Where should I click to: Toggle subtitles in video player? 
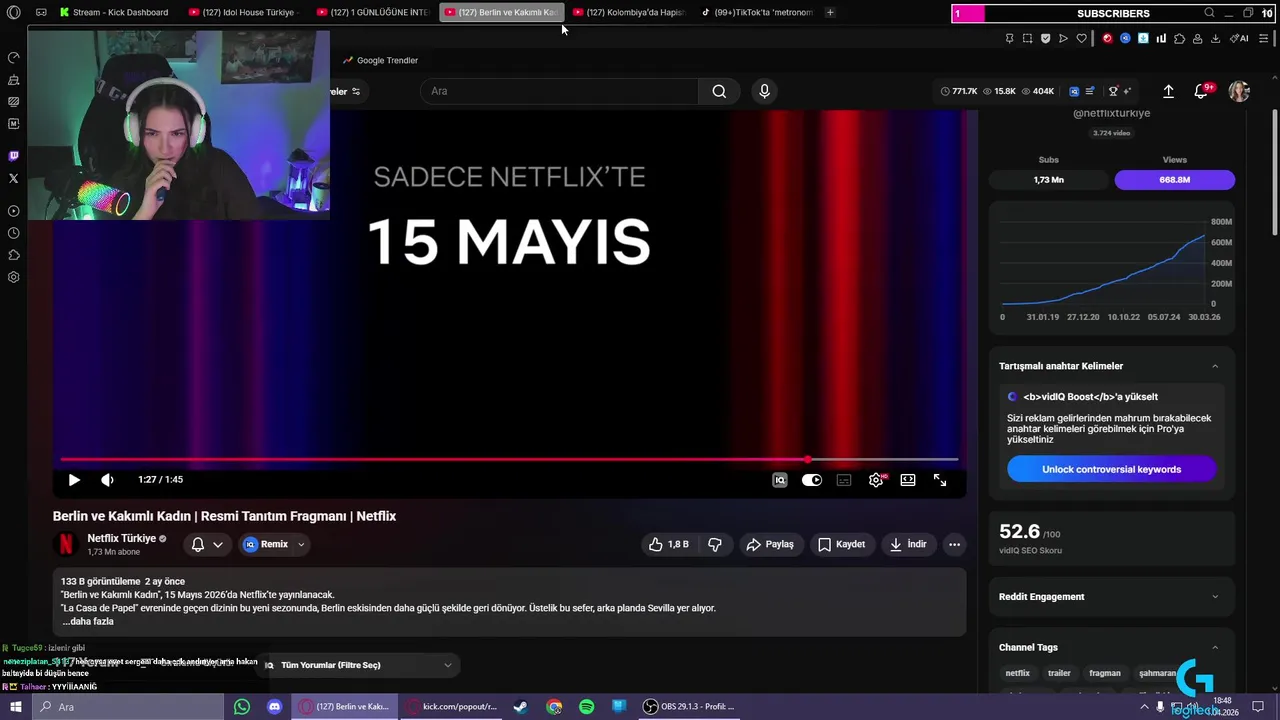[x=844, y=480]
